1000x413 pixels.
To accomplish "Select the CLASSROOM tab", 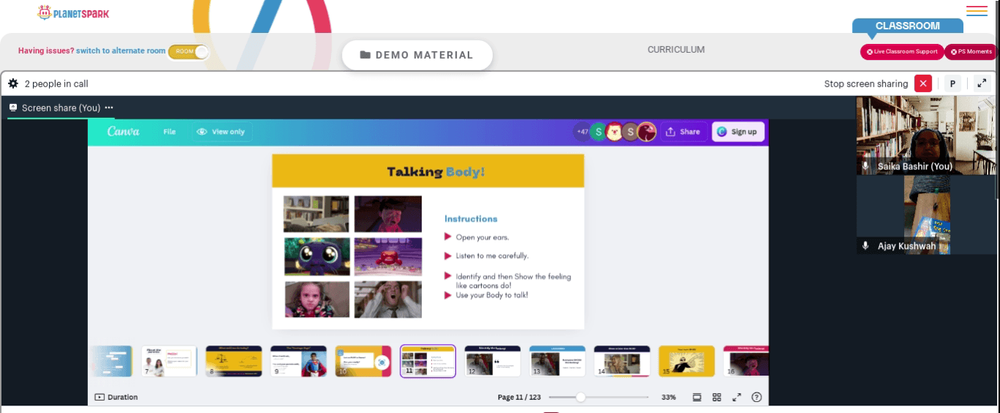I will (907, 26).
